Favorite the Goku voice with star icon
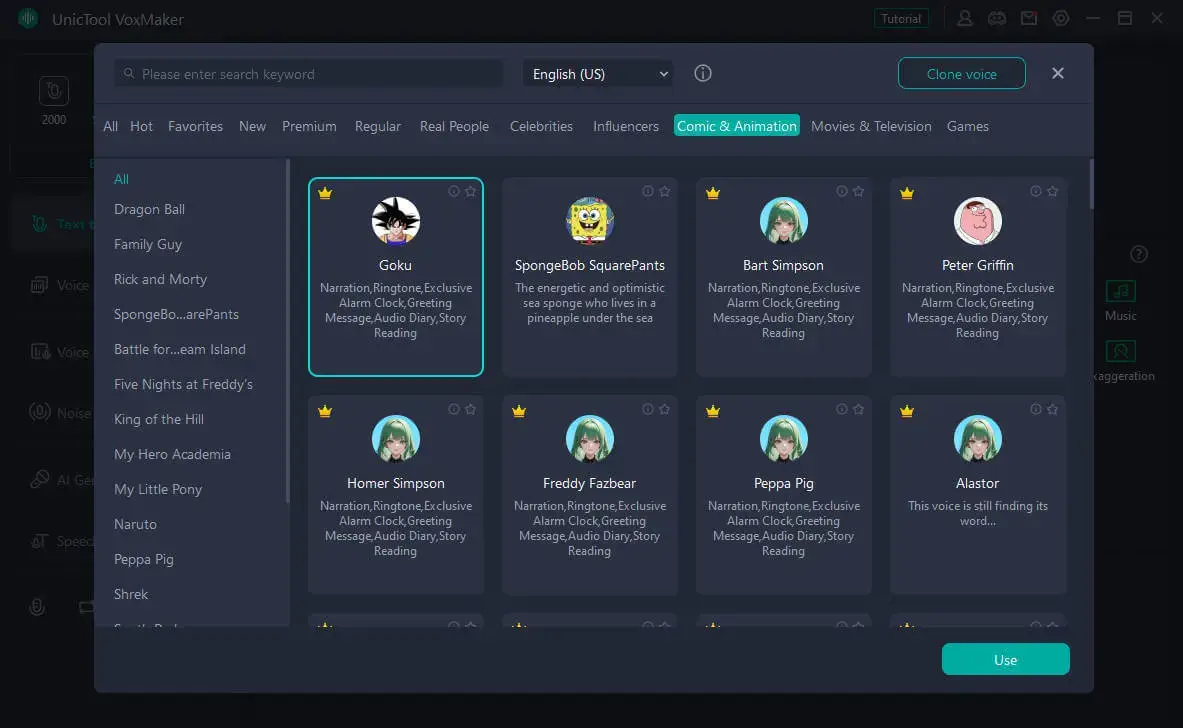This screenshot has height=728, width=1183. [x=471, y=192]
